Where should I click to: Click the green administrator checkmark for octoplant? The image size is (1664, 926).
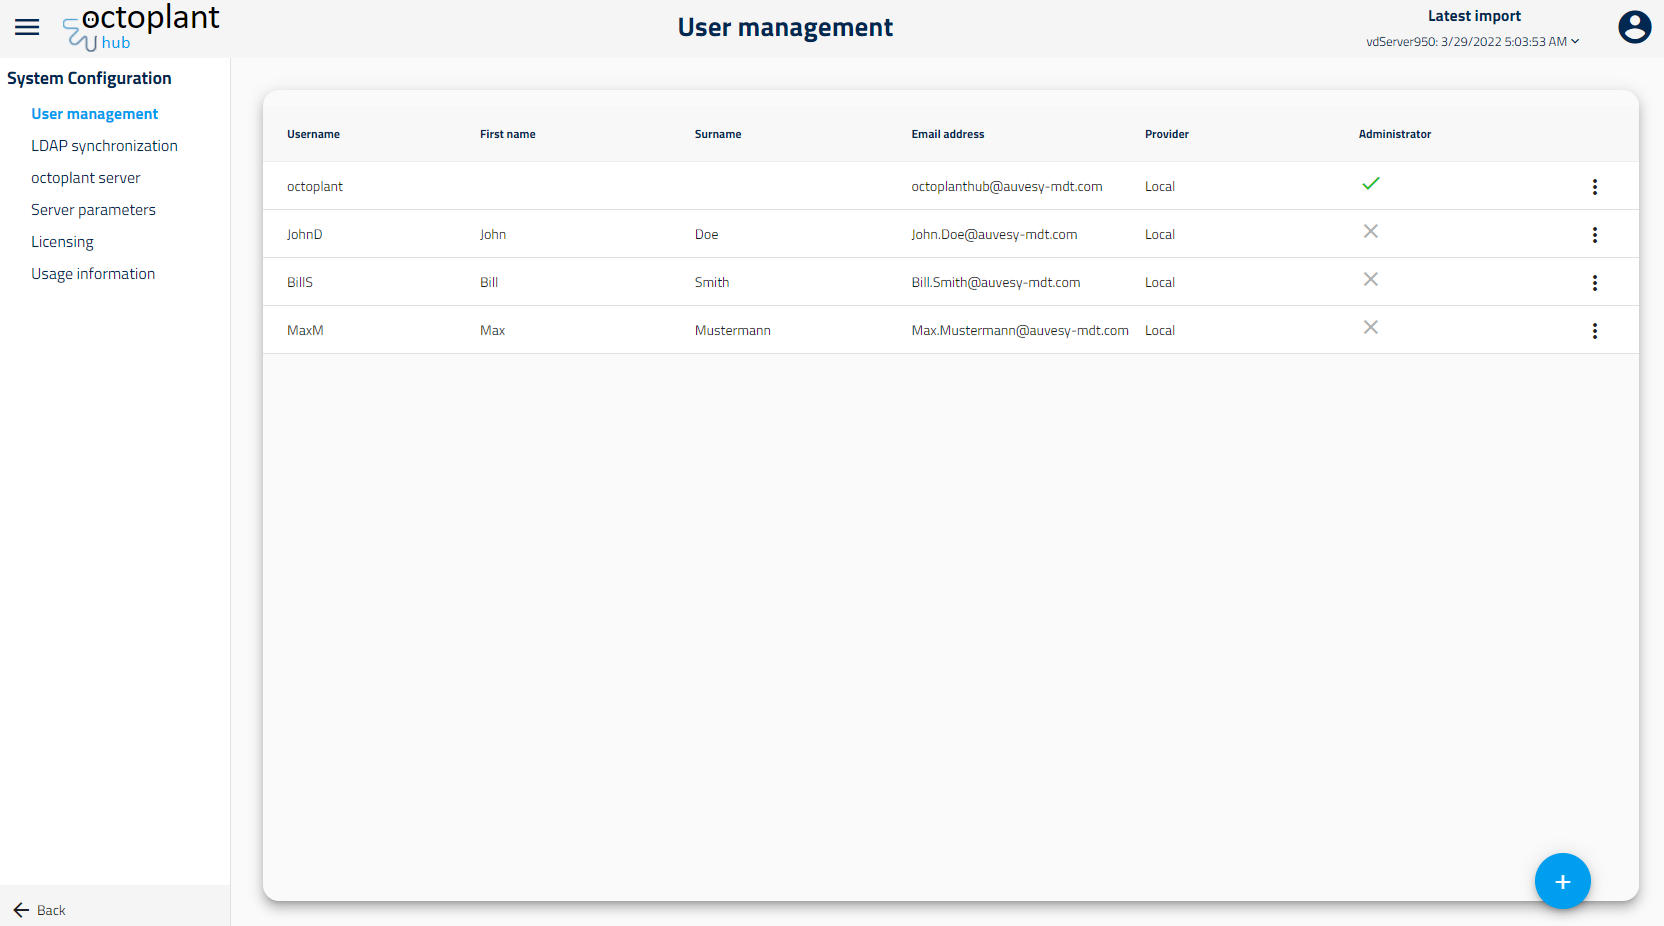(1371, 184)
